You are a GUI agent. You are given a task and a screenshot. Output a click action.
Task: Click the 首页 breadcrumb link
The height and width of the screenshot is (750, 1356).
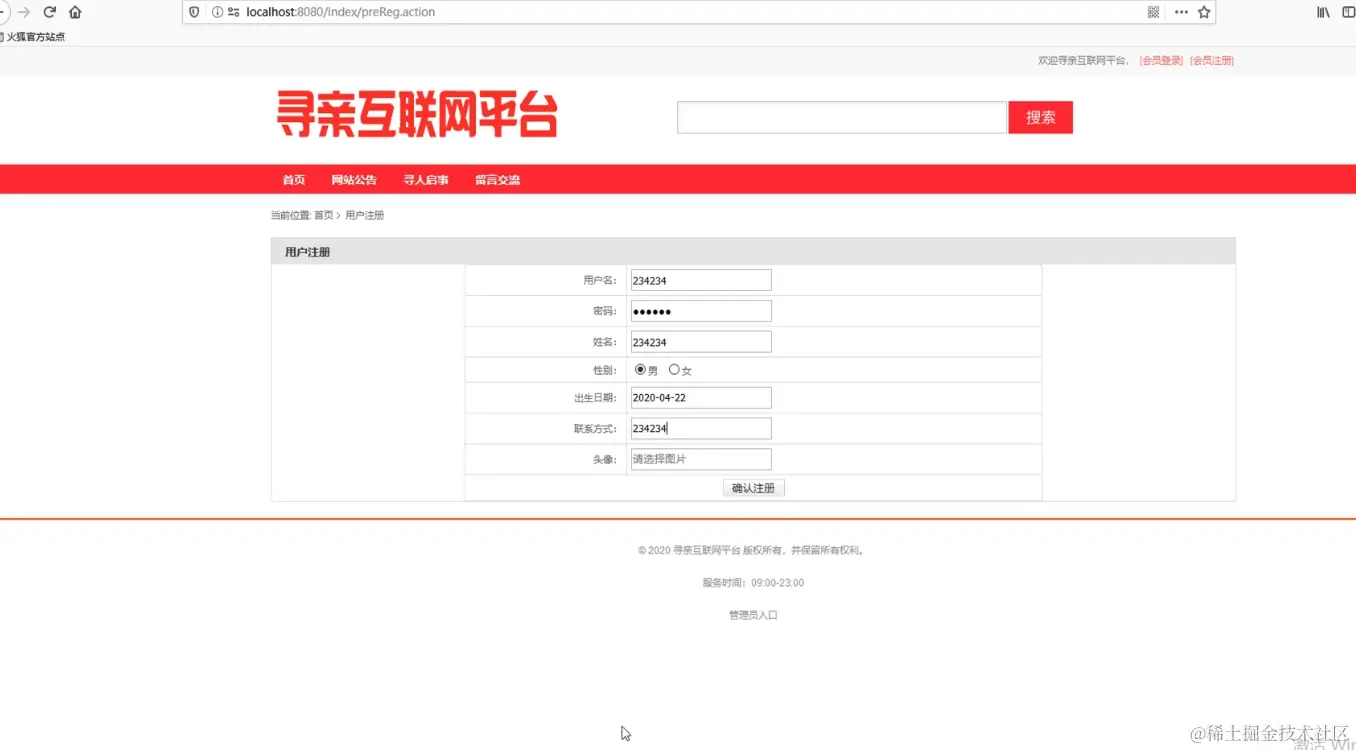tap(324, 215)
